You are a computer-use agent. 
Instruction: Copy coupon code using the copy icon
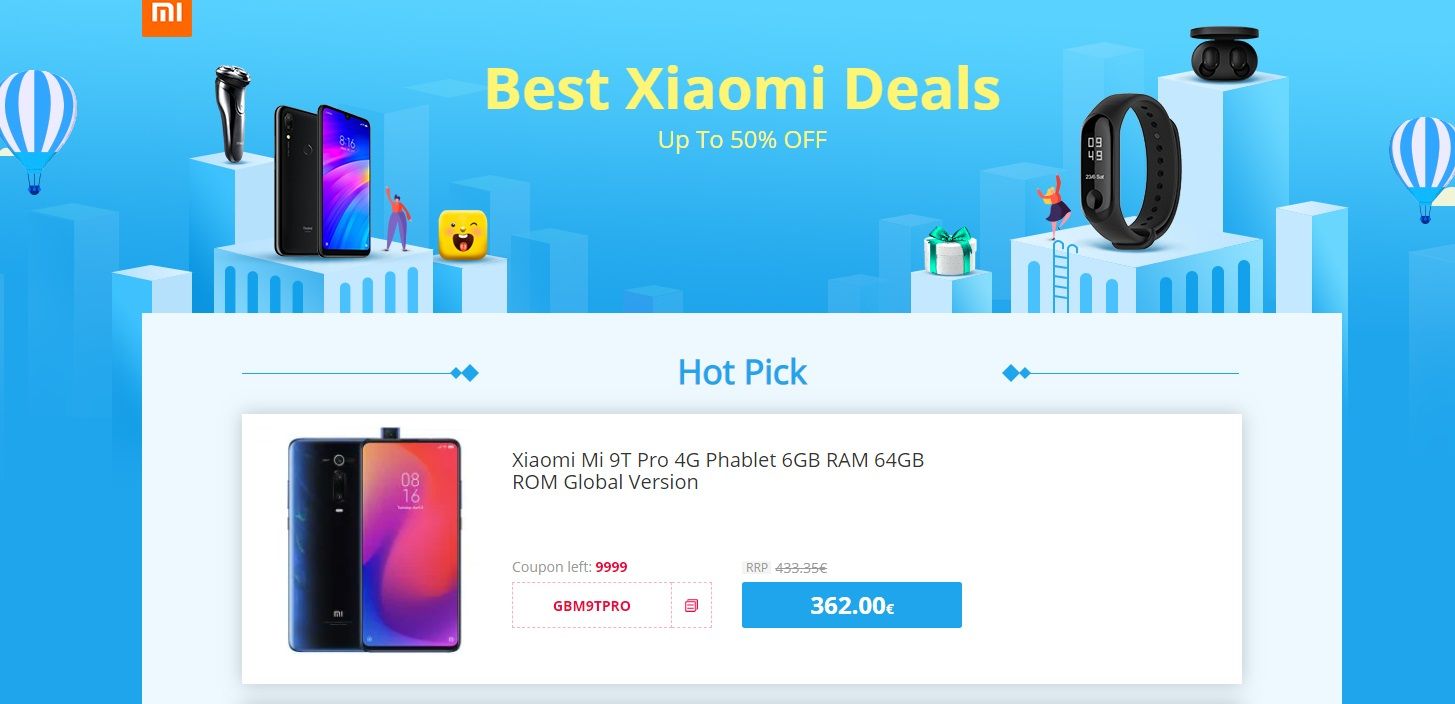click(x=691, y=606)
